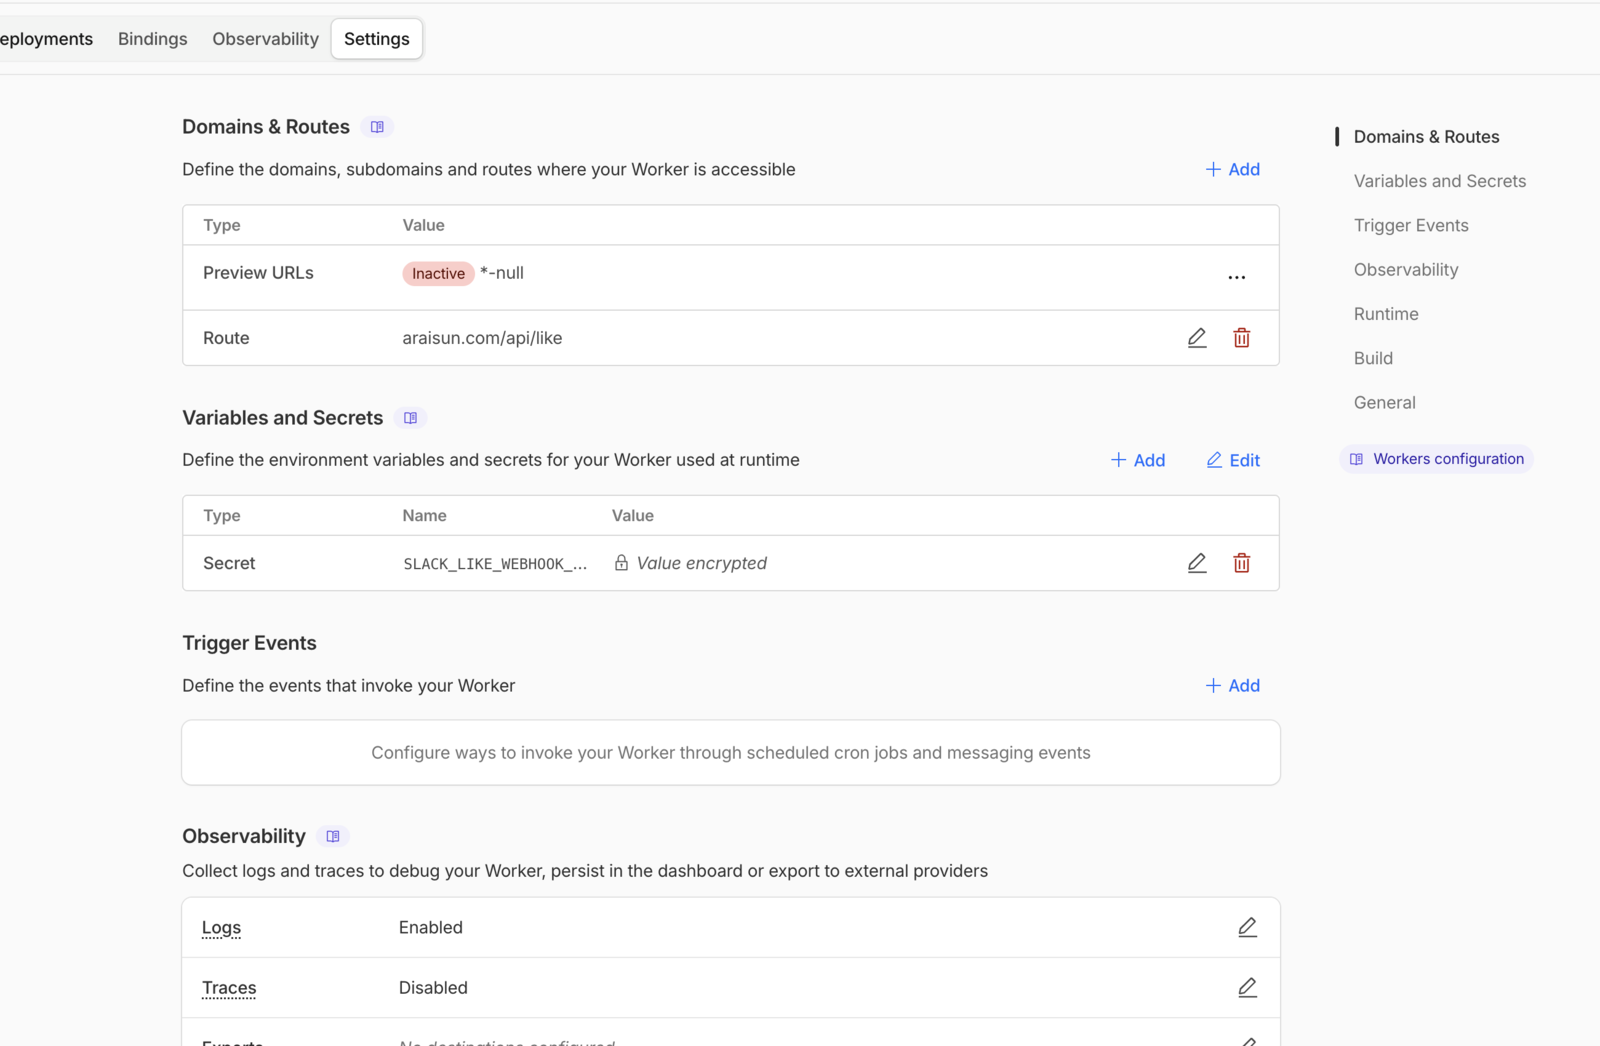1600x1046 pixels.
Task: Click the Logs label in Observability table
Action: pyautogui.click(x=221, y=927)
